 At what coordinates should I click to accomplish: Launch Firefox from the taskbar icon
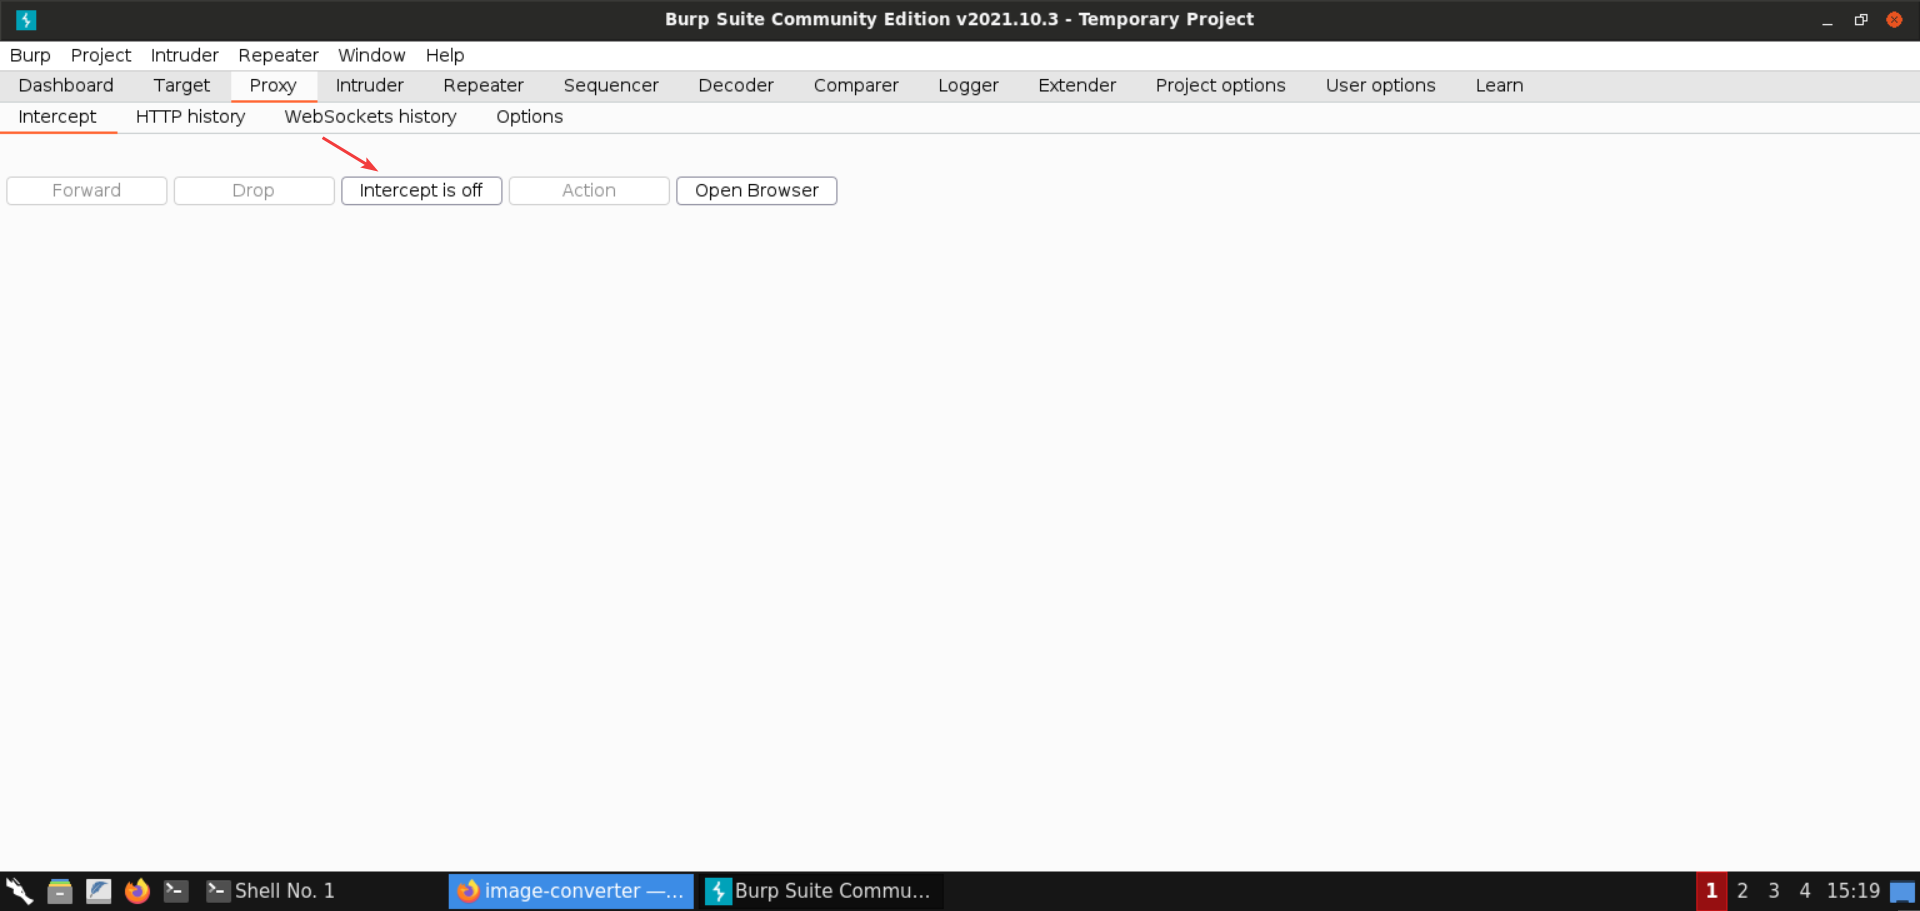pyautogui.click(x=137, y=890)
